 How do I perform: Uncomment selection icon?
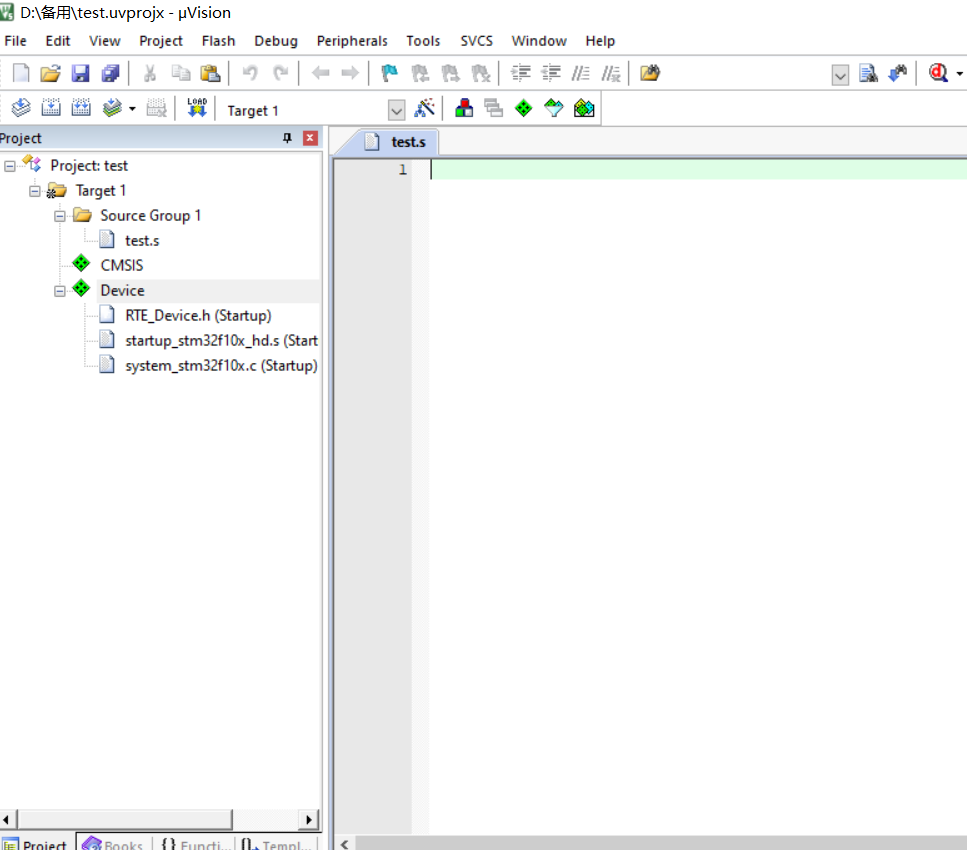point(611,73)
